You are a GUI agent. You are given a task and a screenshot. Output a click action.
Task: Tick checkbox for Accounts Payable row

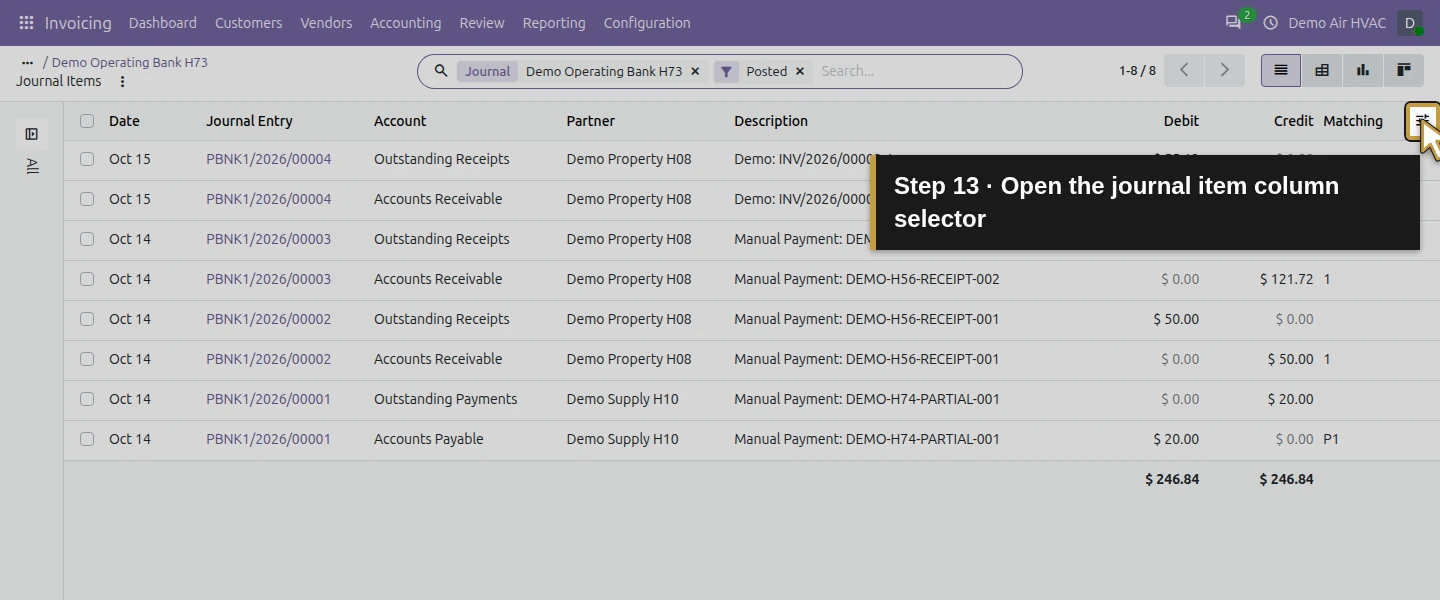87,439
